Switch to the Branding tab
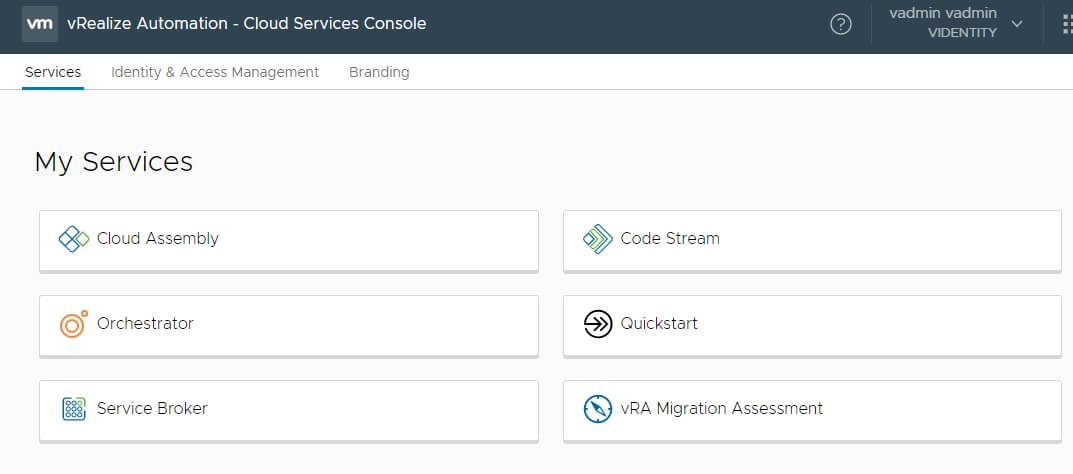Screen dimensions: 1073x474 click(x=379, y=72)
